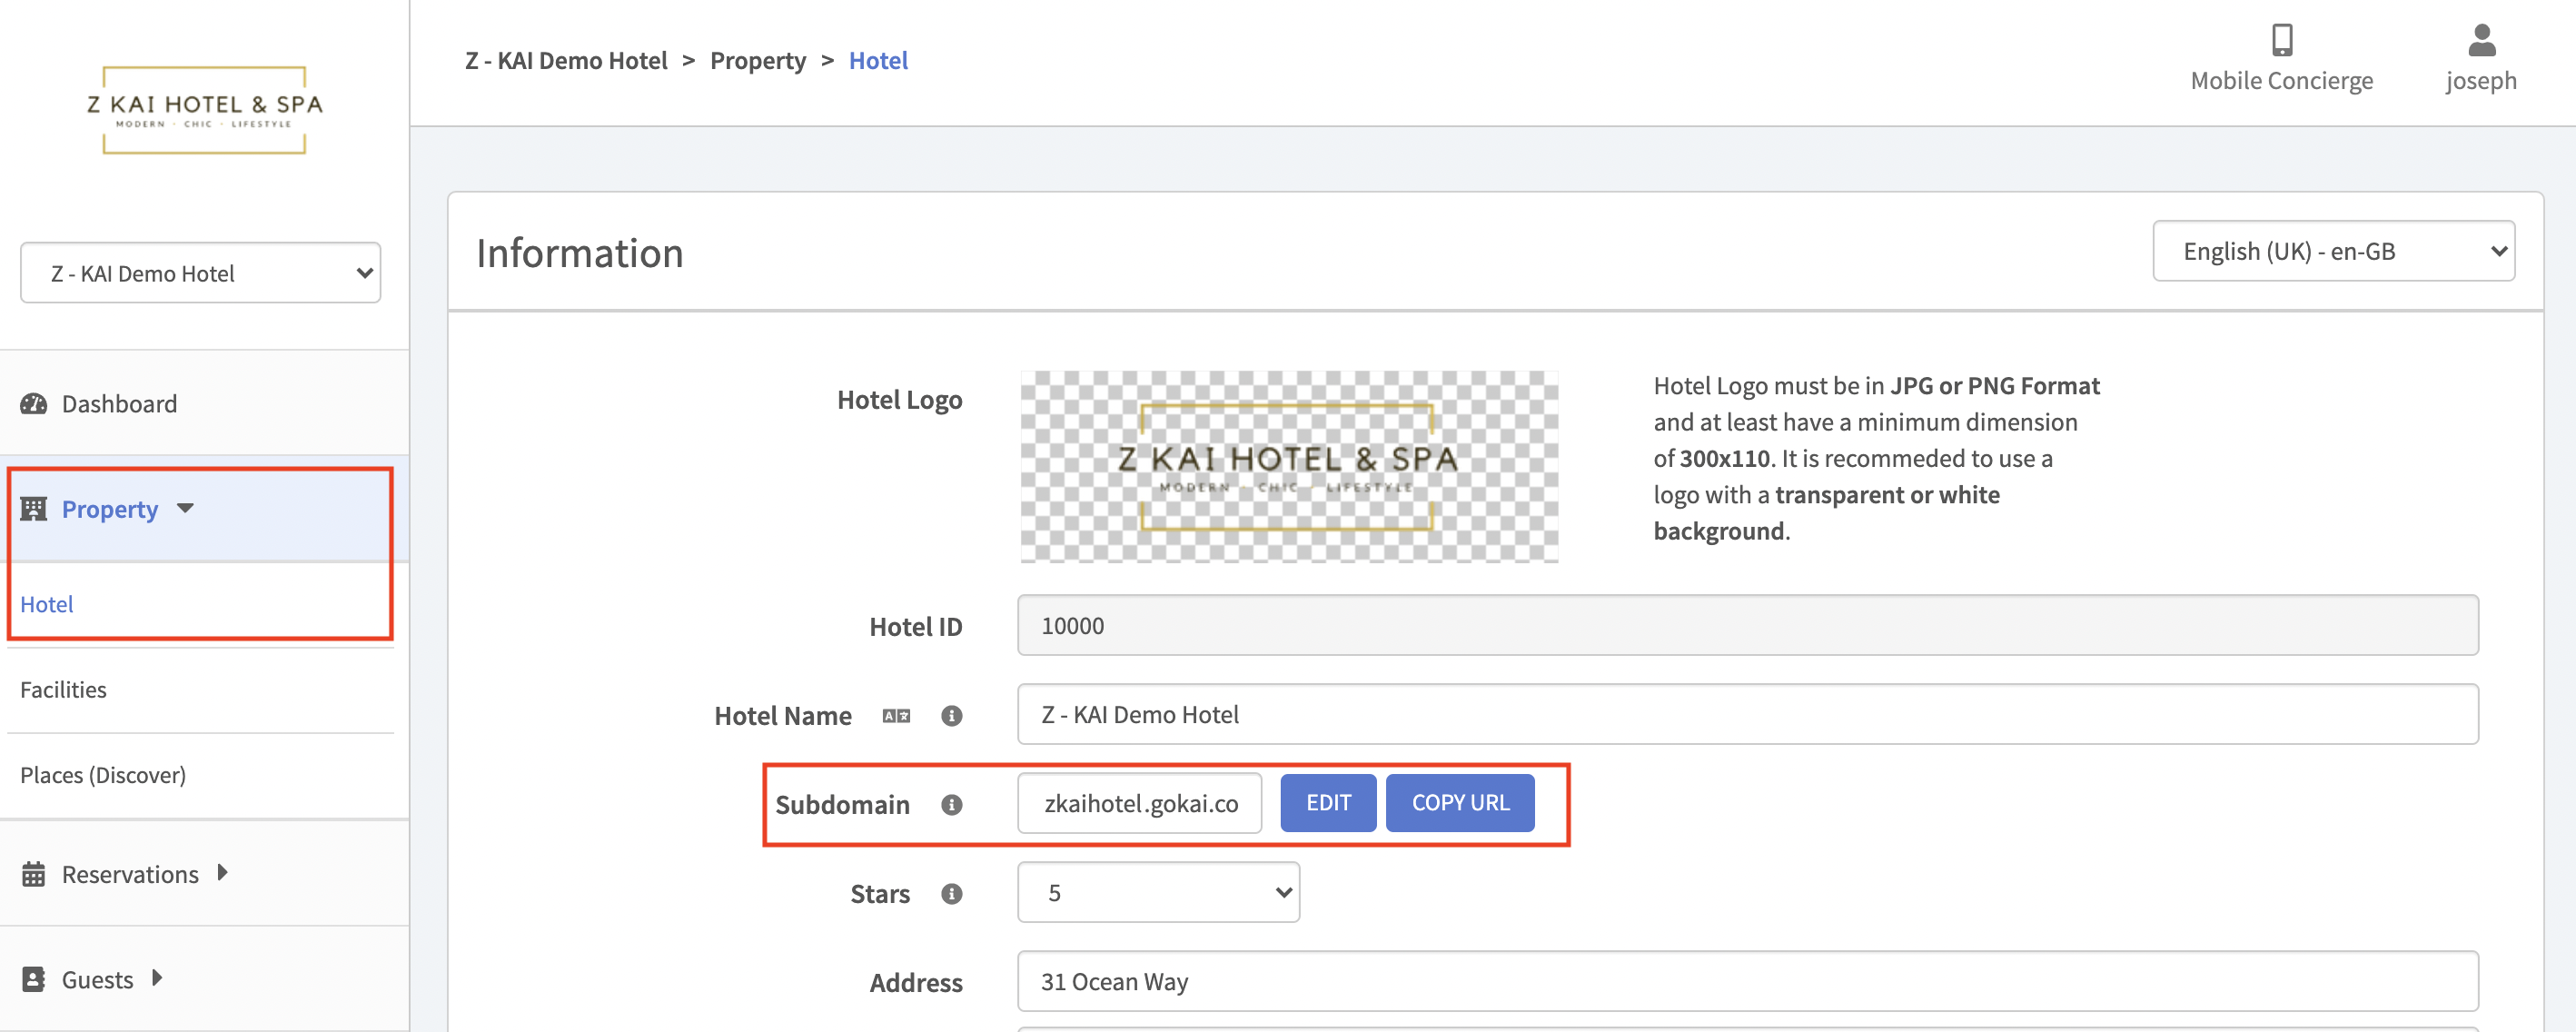Expand the Guests menu arrow
The image size is (2576, 1032).
pos(157,978)
